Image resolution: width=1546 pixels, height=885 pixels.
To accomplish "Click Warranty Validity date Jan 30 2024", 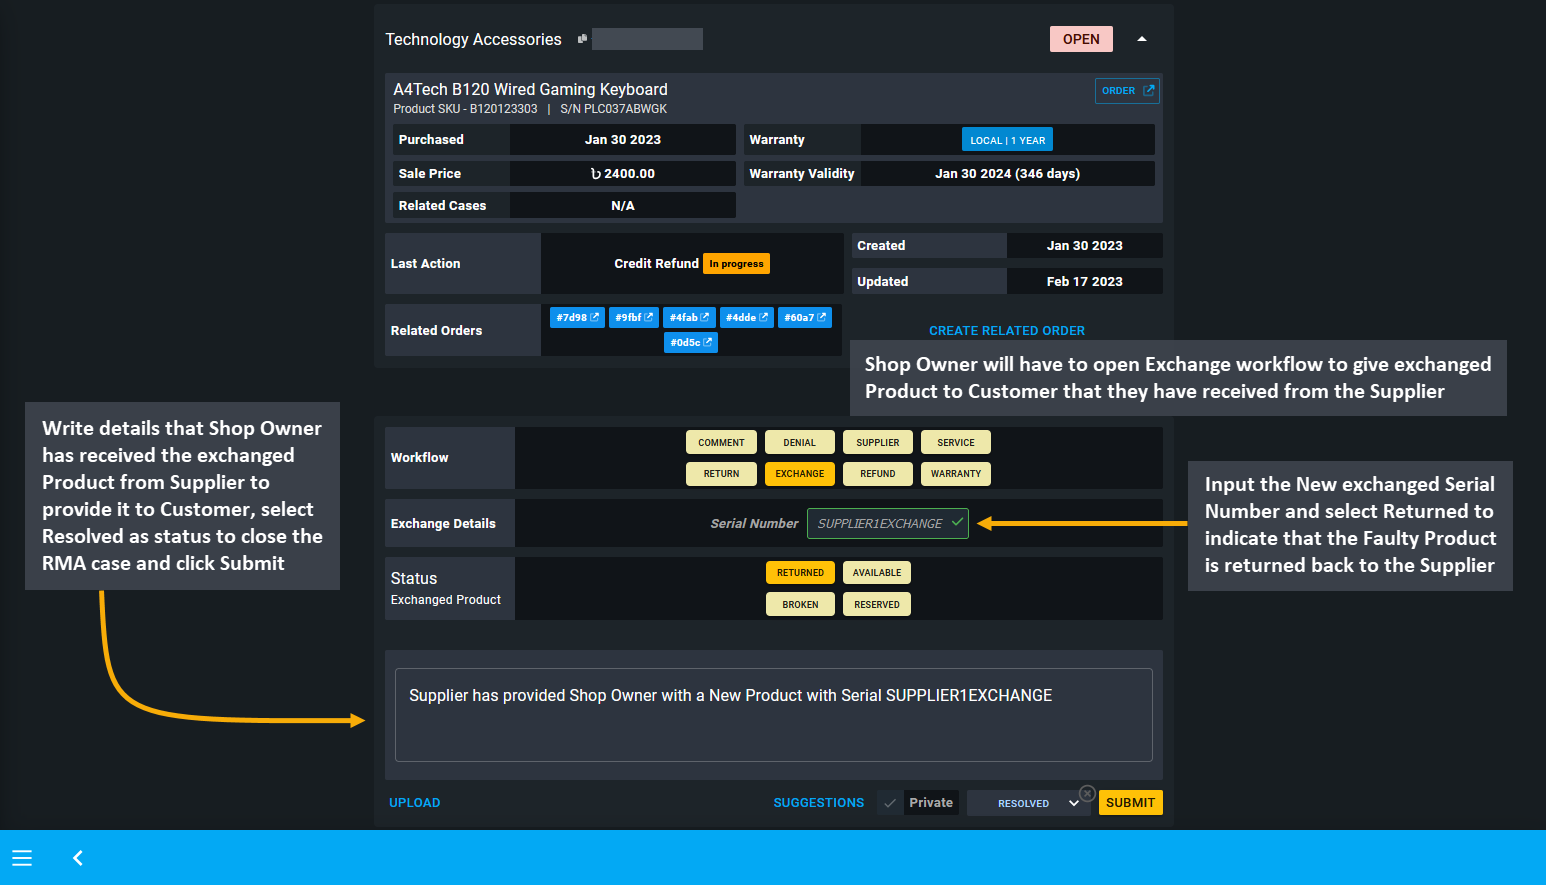I will coord(1007,174).
